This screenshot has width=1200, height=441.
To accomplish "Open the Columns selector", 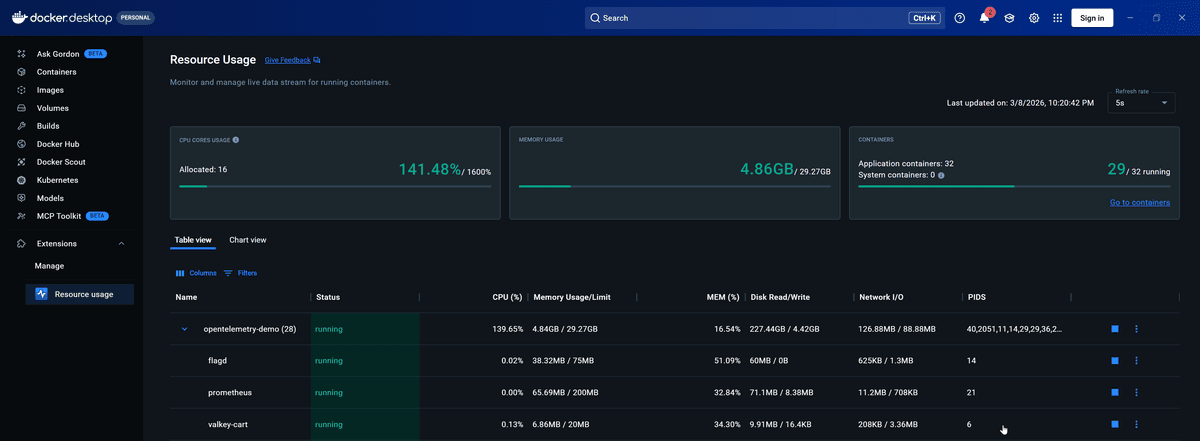I will (x=196, y=273).
